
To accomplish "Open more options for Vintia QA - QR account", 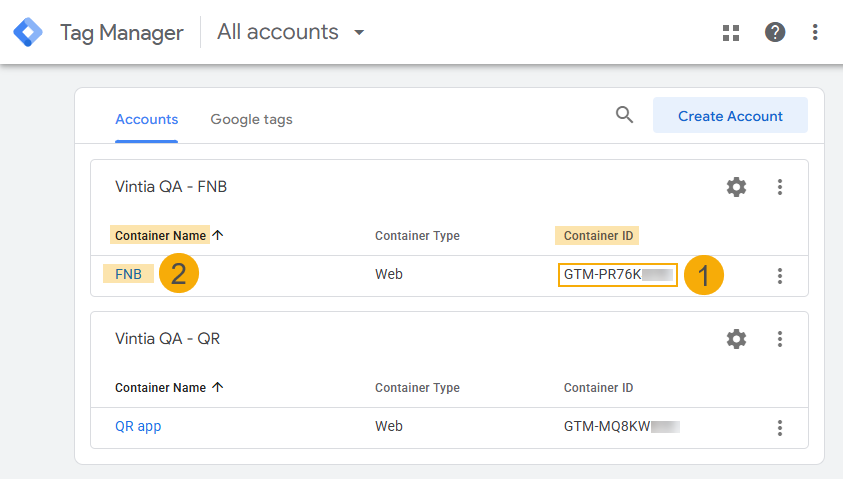I will (x=780, y=339).
